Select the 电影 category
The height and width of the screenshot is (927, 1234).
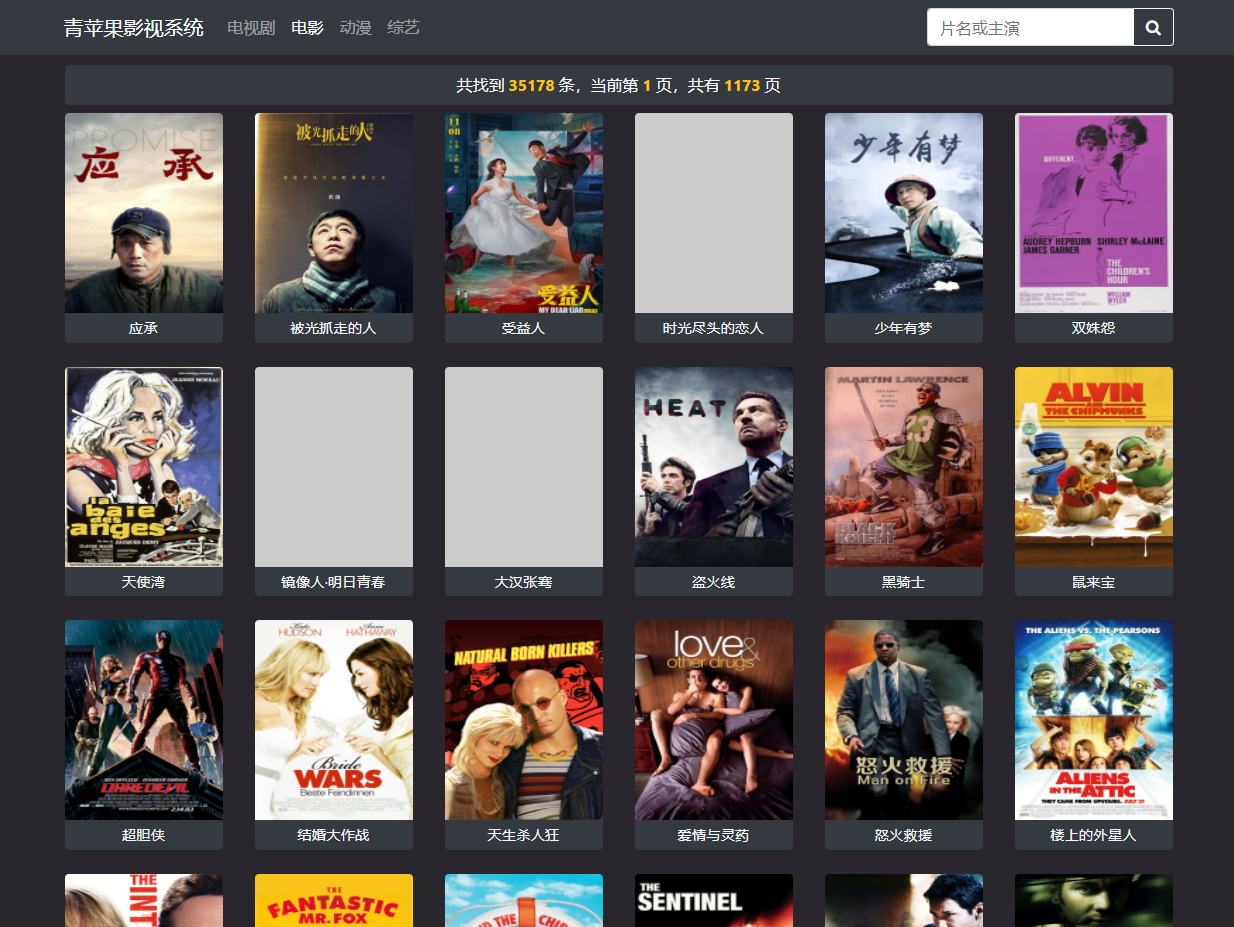[308, 28]
